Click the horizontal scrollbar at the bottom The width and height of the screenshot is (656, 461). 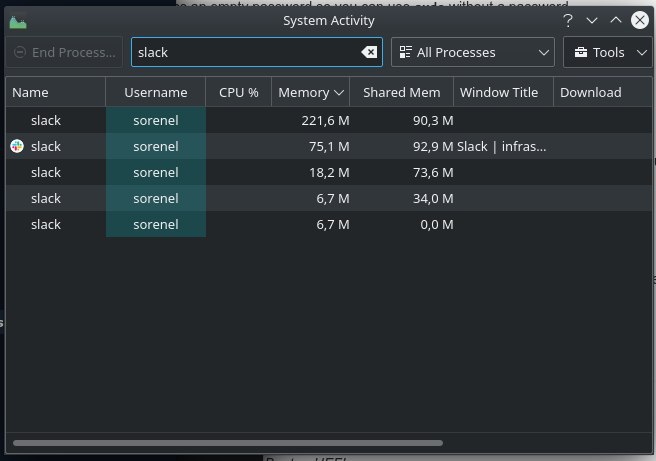tap(228, 443)
